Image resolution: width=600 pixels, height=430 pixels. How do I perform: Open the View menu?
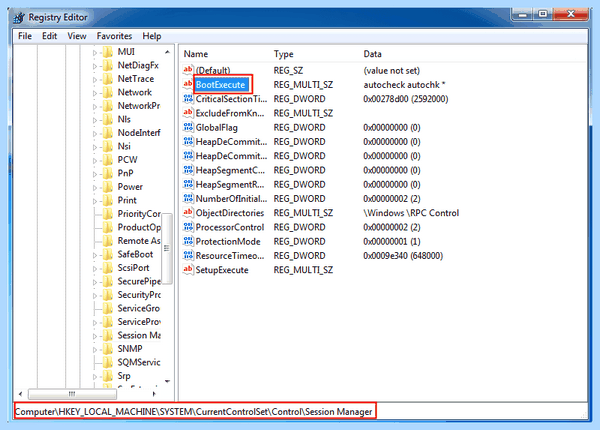click(x=77, y=36)
